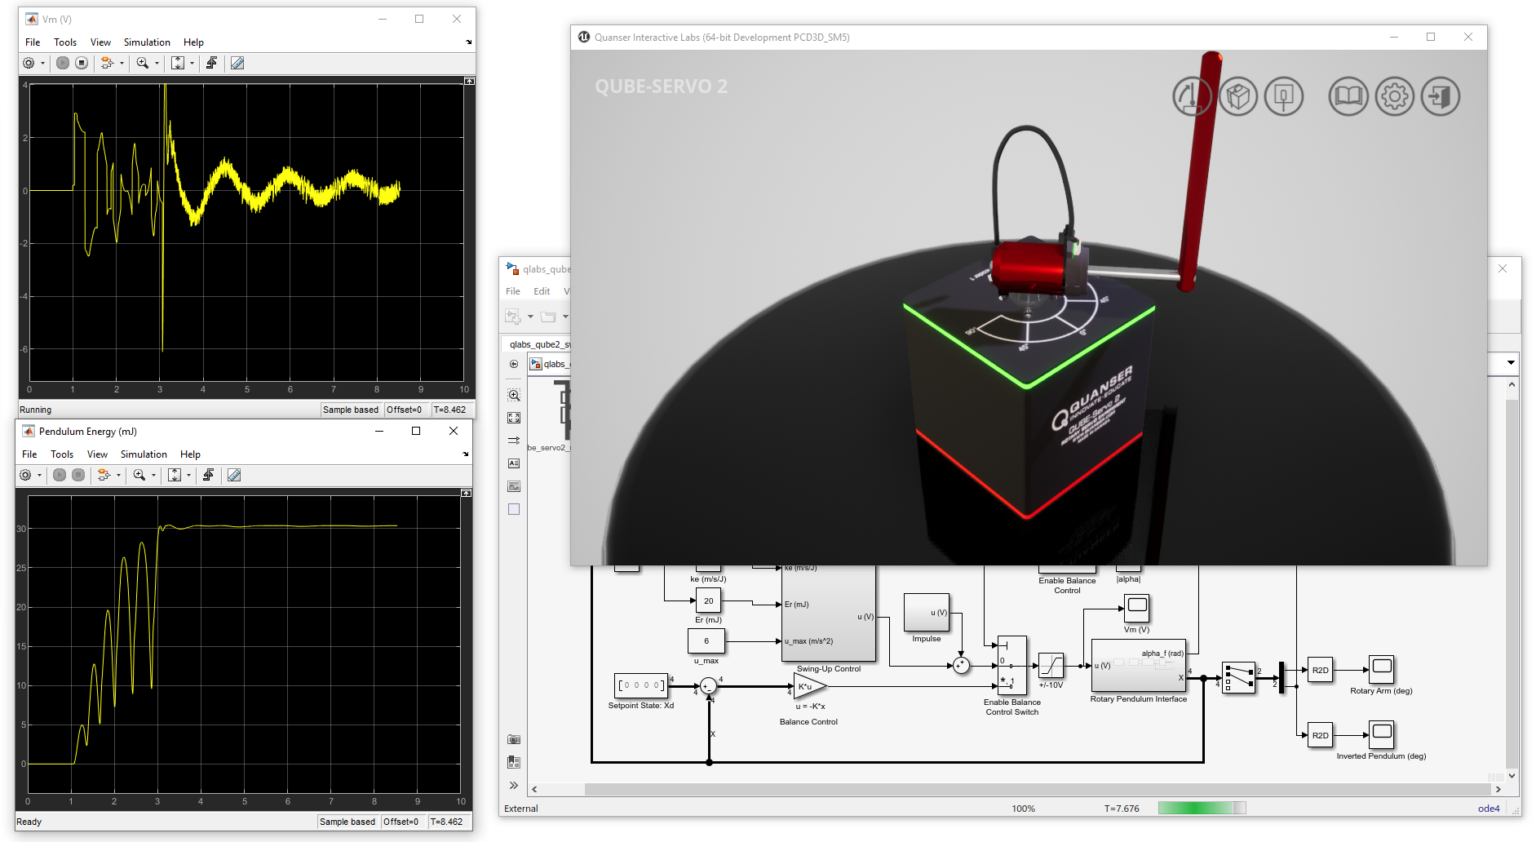This screenshot has height=842, width=1536.
Task: Open File menu in Vm (V) window
Action: (x=33, y=42)
